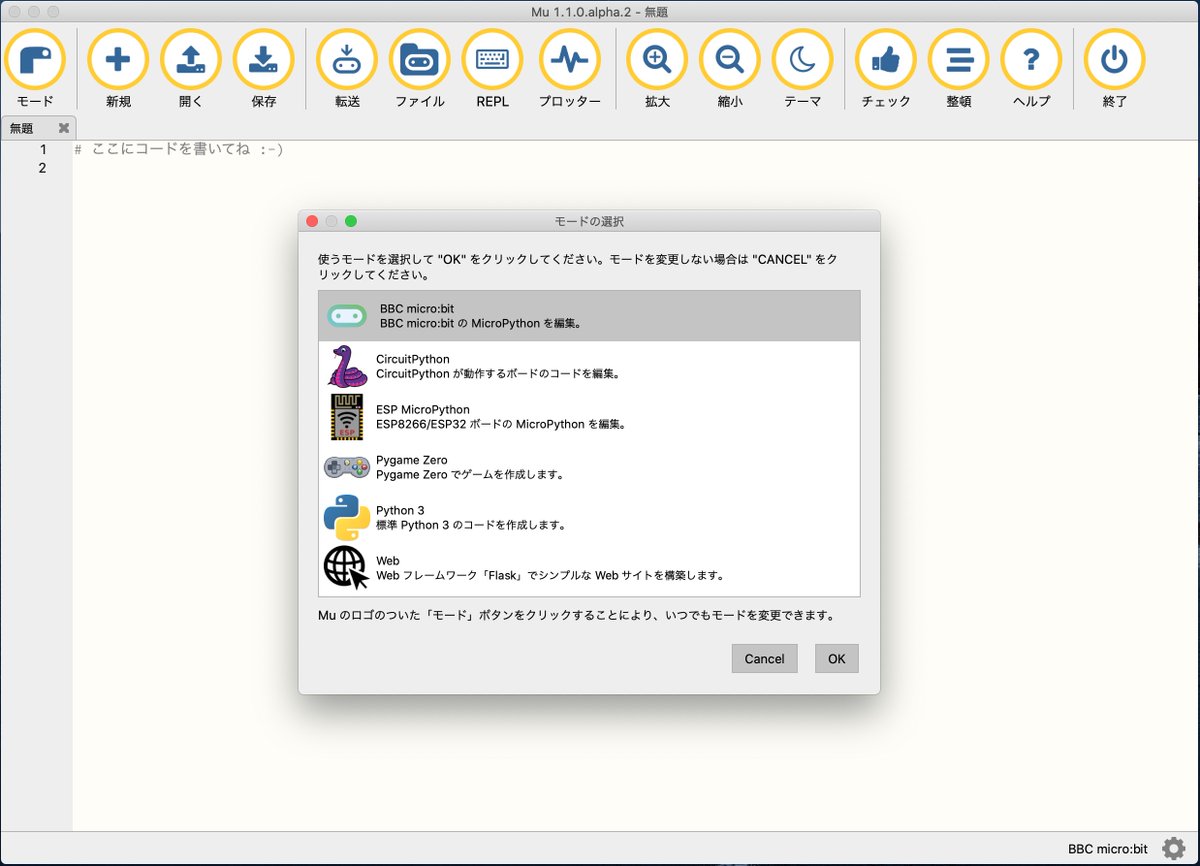Screen dimensions: 1200x866
Task: Quit Mu with 終了 power icon
Action: point(1114,60)
